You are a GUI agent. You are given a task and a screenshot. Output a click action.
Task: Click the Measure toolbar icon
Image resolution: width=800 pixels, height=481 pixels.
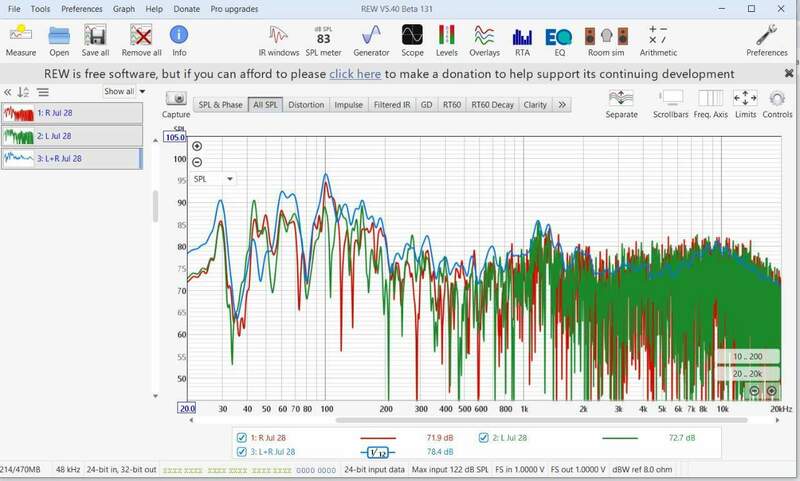pyautogui.click(x=21, y=41)
